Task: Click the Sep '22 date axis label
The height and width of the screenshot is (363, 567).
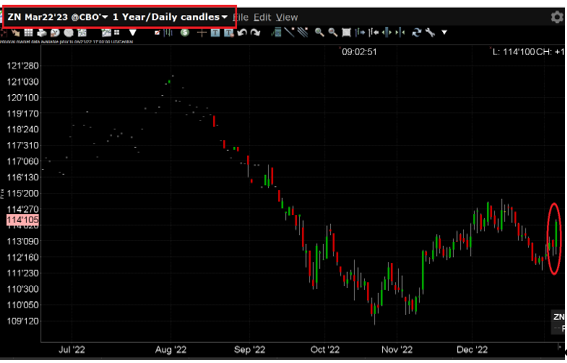Action: tap(249, 350)
